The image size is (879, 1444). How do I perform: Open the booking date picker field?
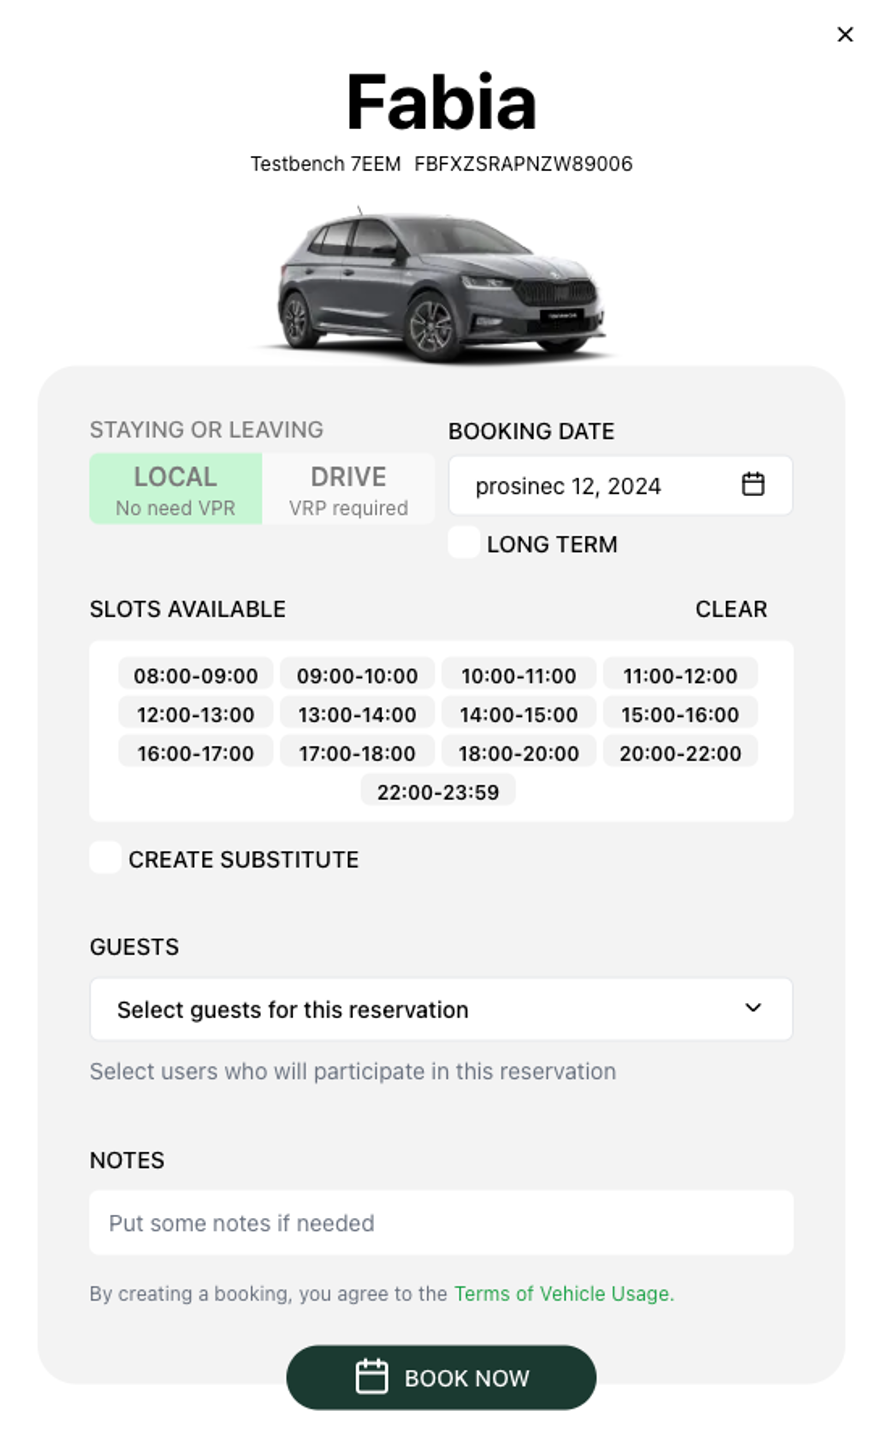coord(600,486)
